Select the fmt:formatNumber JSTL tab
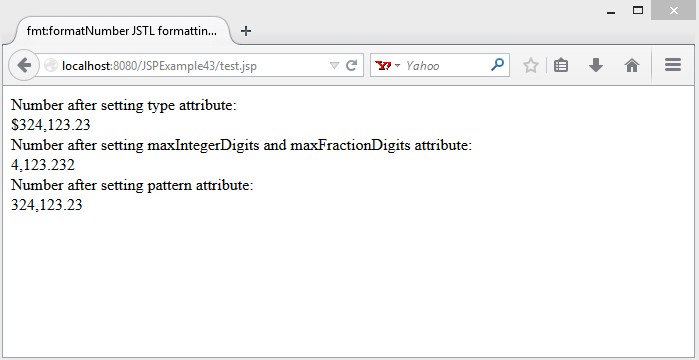The image size is (699, 360). (x=122, y=31)
